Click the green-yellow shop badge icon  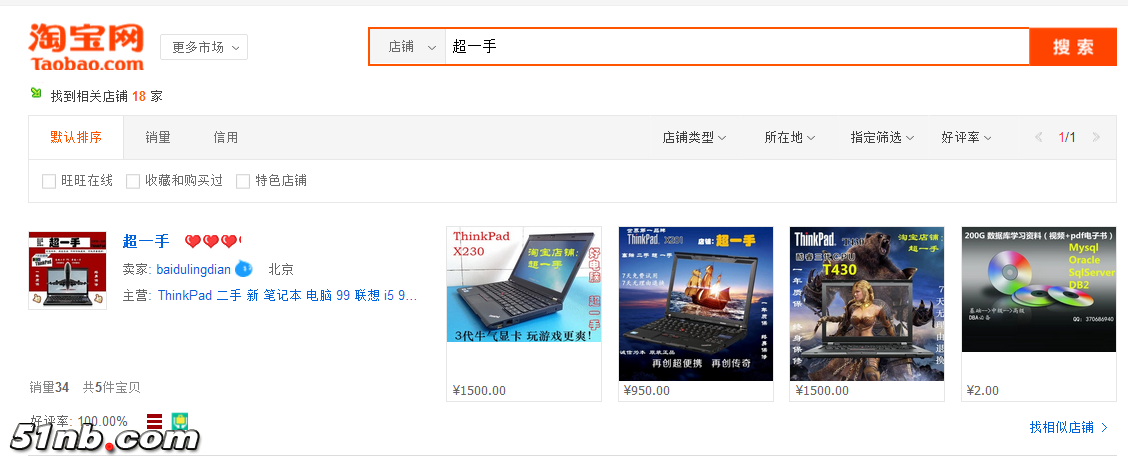(179, 421)
